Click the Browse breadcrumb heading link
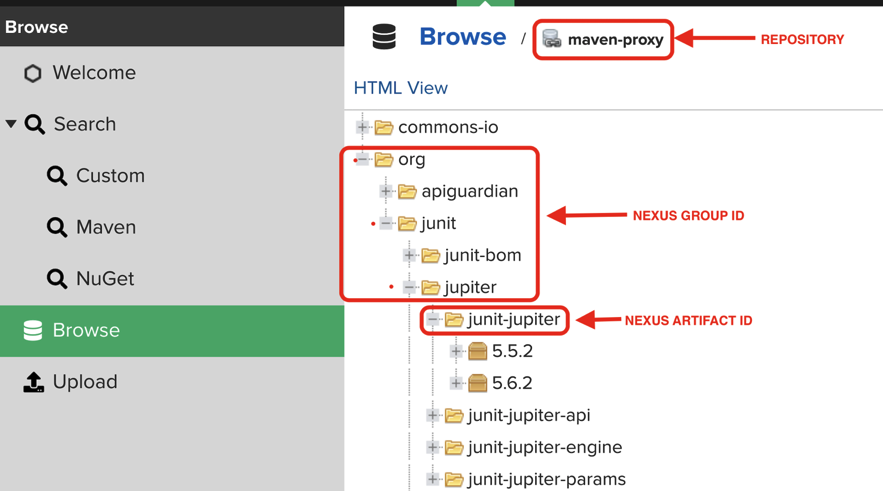Image resolution: width=883 pixels, height=491 pixels. pyautogui.click(x=462, y=38)
